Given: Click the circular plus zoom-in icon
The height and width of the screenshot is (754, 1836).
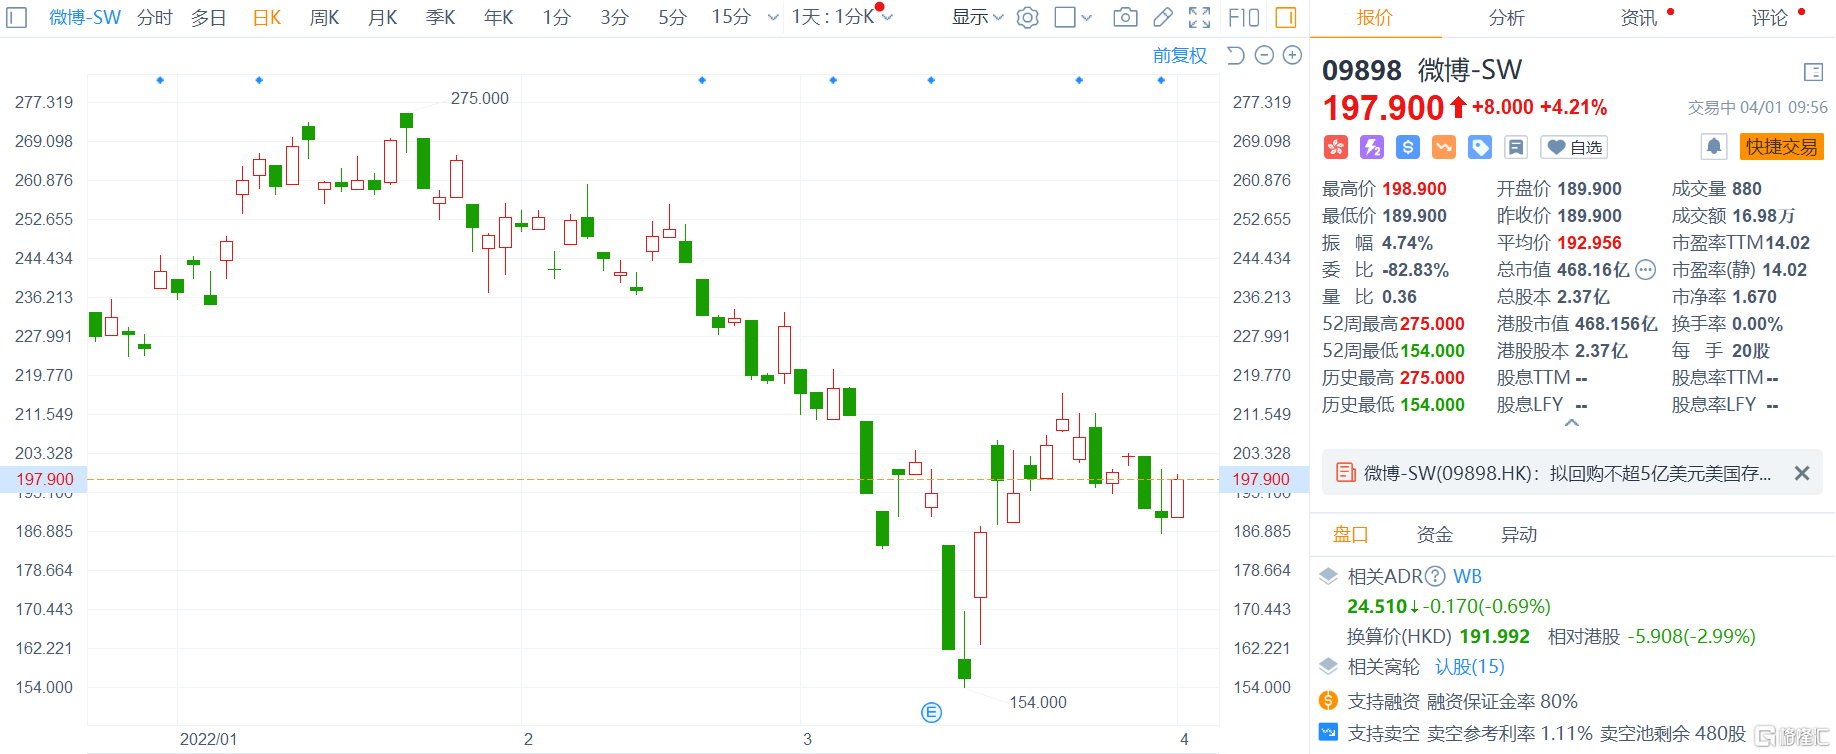Looking at the screenshot, I should 1292,55.
